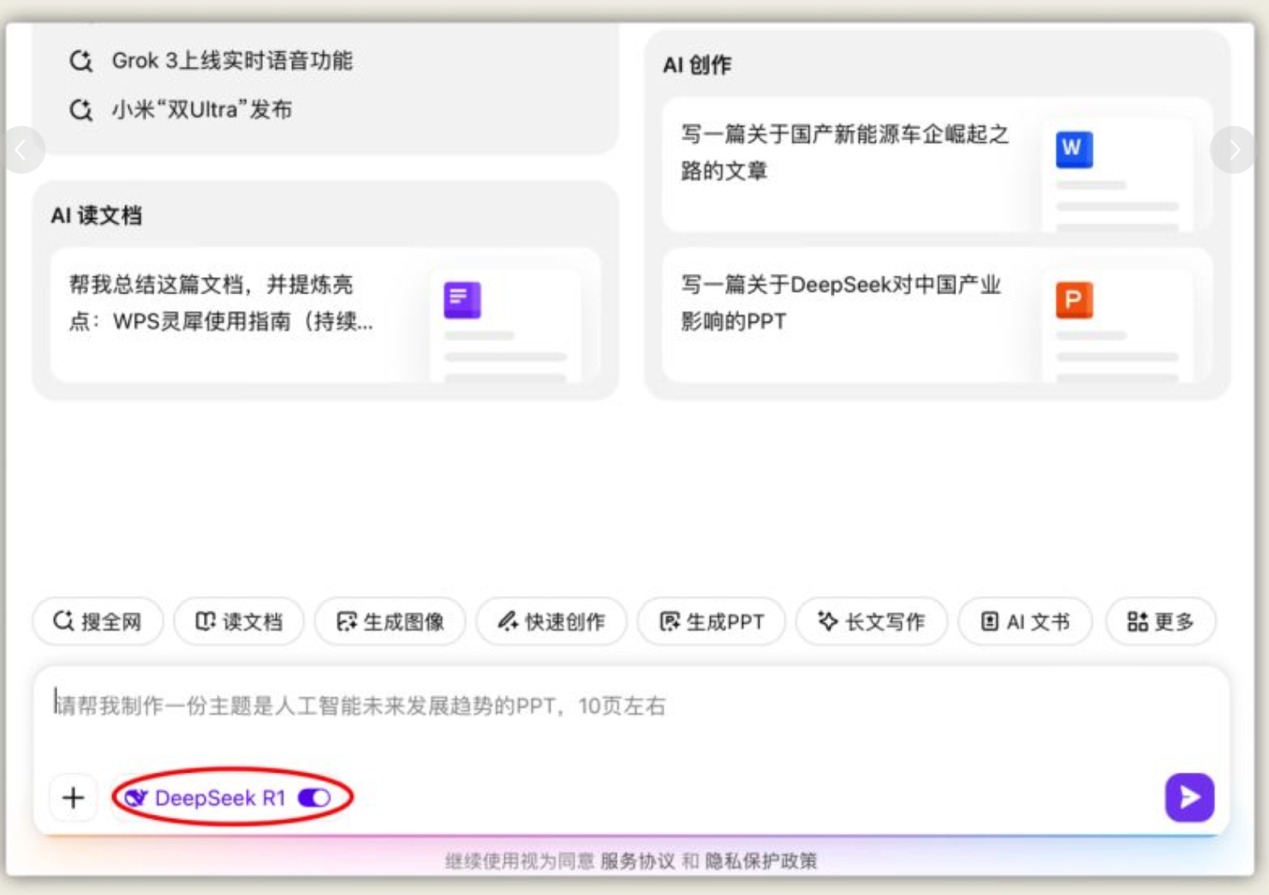
Task: Click the purple document icon in AI读文档
Action: [462, 300]
